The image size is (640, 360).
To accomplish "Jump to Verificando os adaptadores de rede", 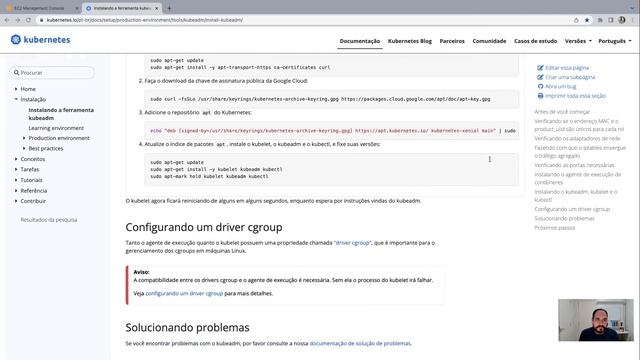I will [x=577, y=139].
